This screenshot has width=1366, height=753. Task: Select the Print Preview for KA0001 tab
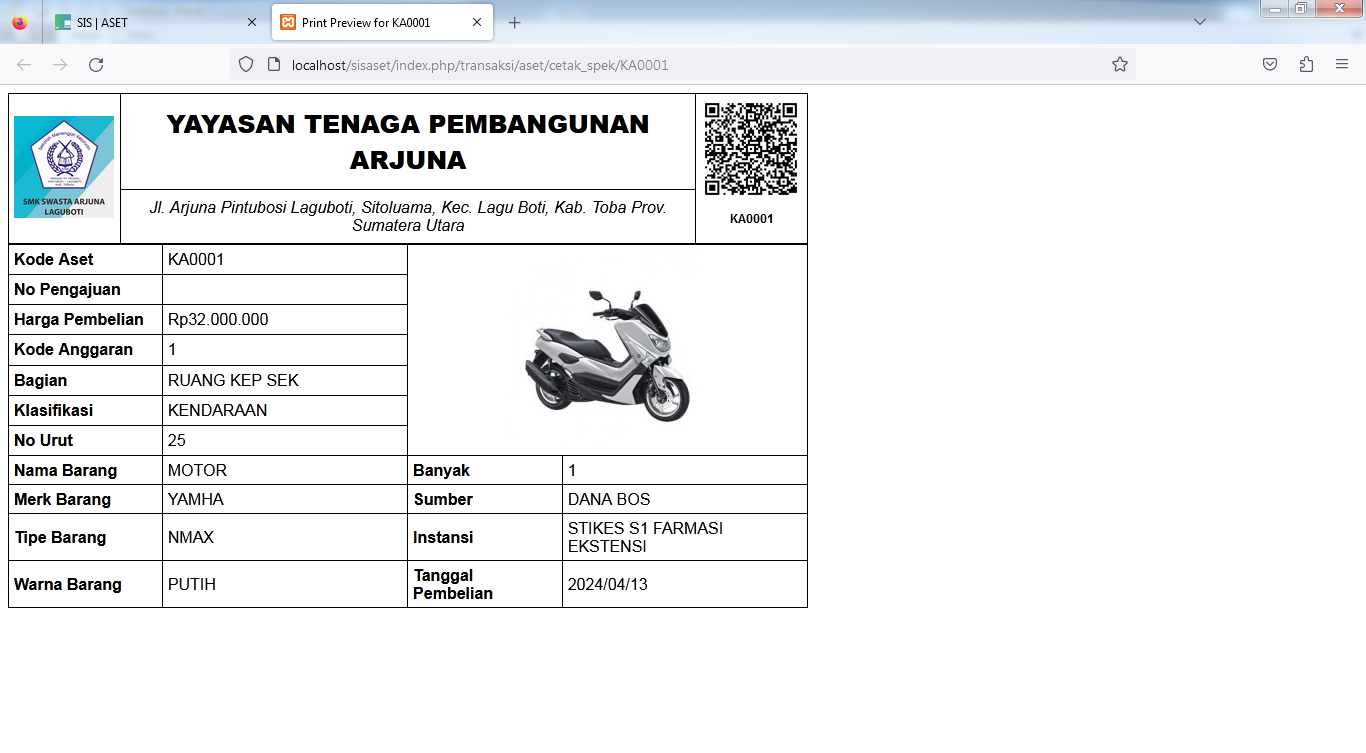pos(382,22)
